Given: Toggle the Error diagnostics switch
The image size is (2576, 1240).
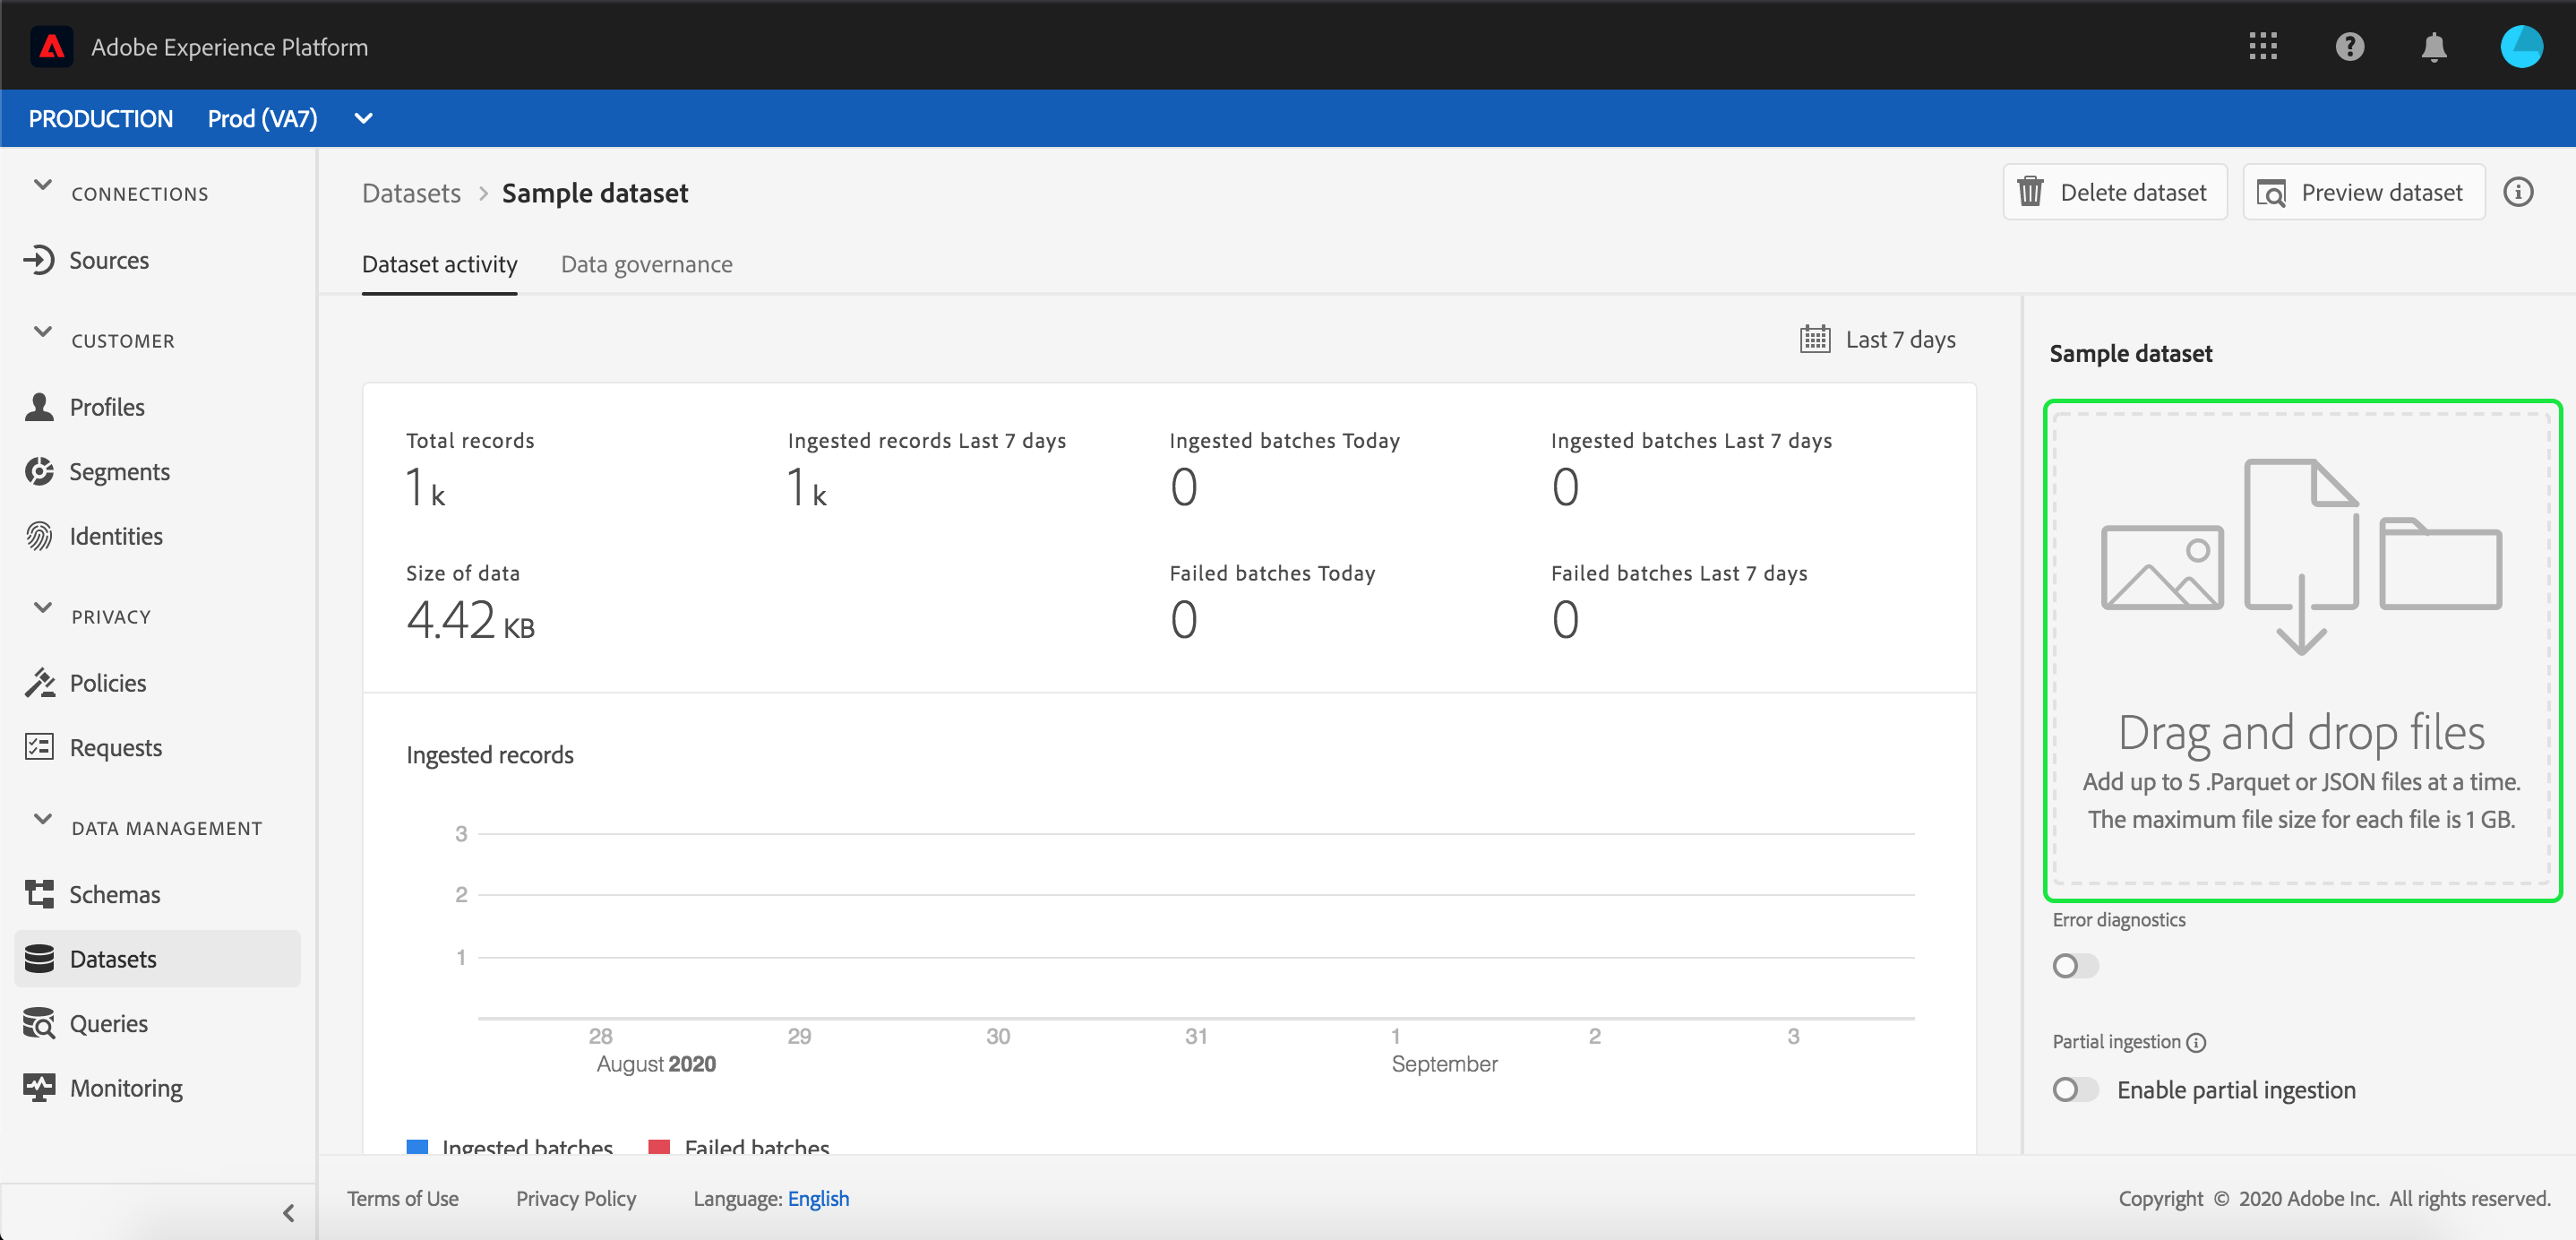Looking at the screenshot, I should (x=2075, y=966).
